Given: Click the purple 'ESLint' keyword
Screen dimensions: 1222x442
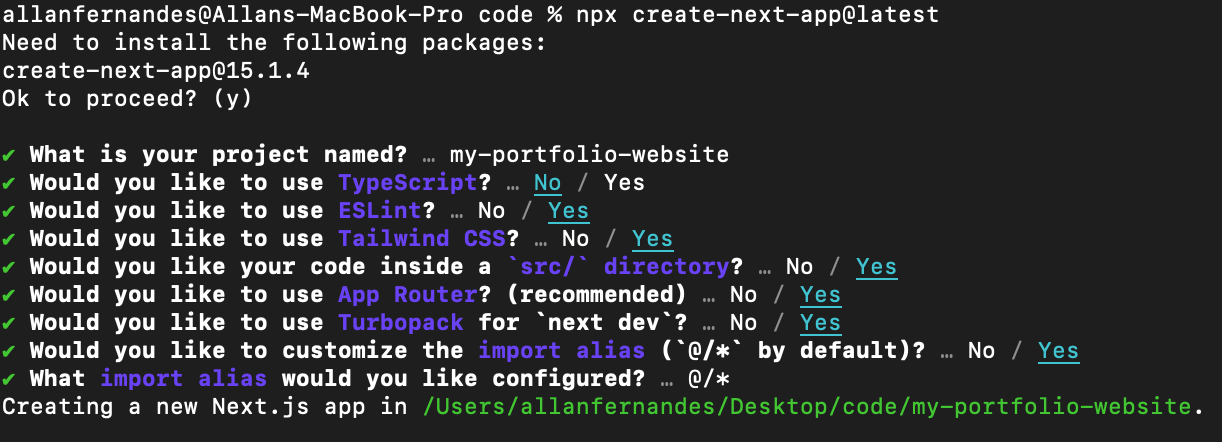Looking at the screenshot, I should pos(380,211).
